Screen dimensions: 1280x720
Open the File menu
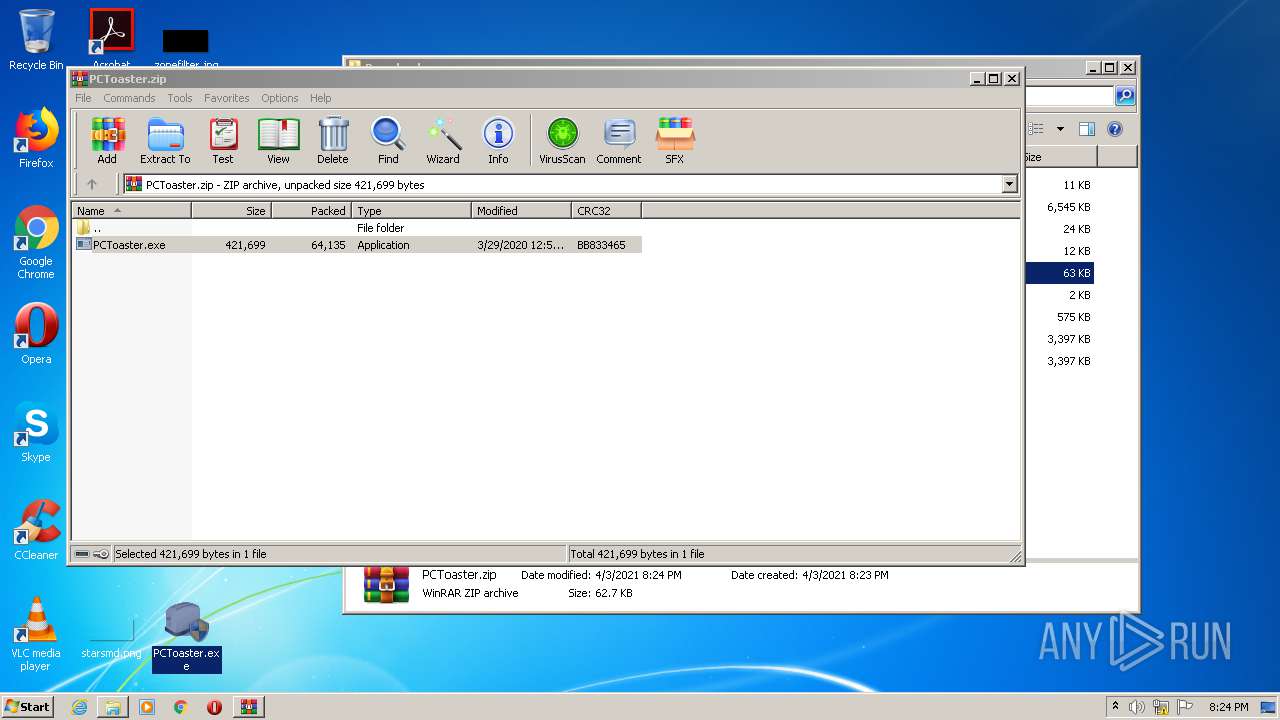click(83, 98)
